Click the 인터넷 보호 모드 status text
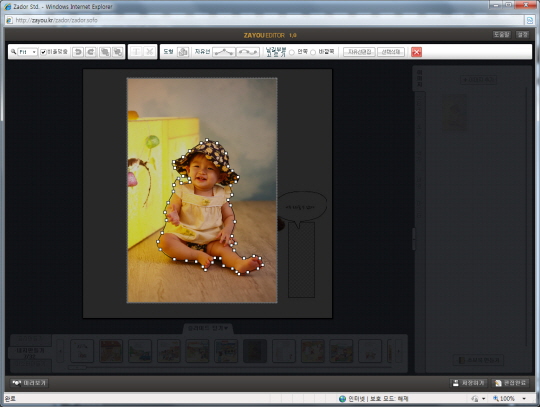 [378, 399]
